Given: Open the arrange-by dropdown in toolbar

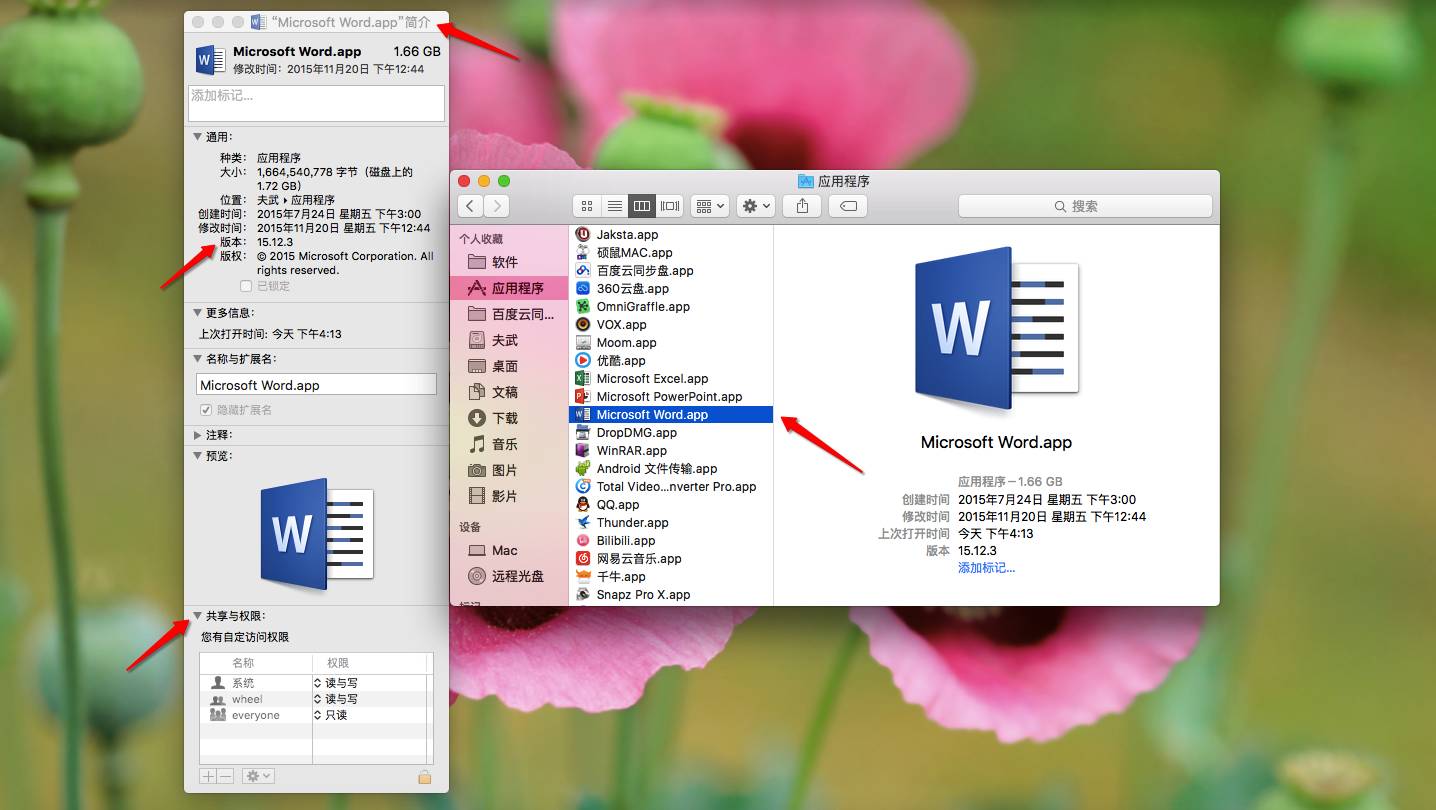Looking at the screenshot, I should tap(710, 206).
